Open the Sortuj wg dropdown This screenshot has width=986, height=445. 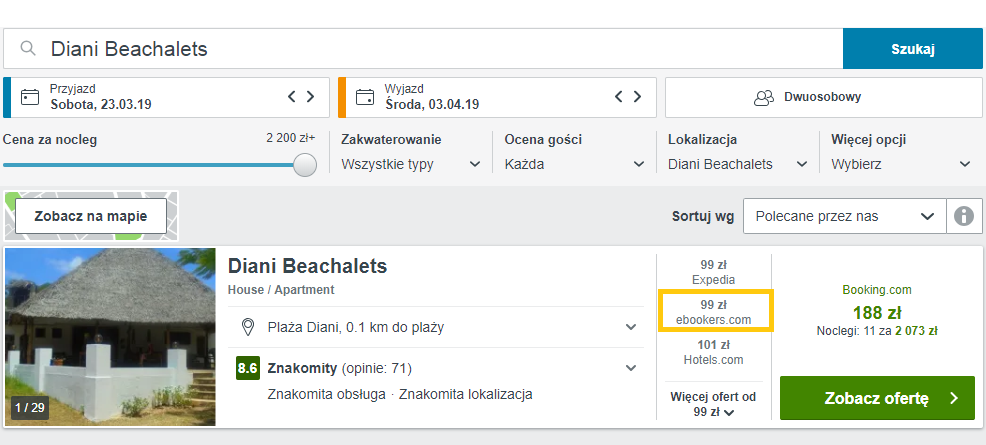[845, 216]
